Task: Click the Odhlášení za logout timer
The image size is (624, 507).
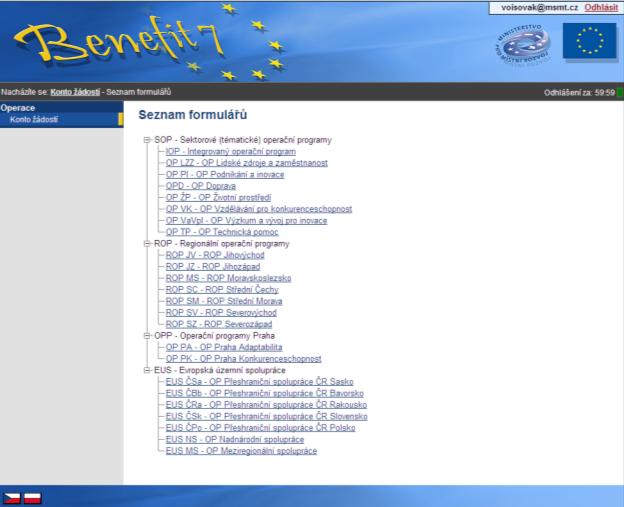Action: tap(579, 93)
